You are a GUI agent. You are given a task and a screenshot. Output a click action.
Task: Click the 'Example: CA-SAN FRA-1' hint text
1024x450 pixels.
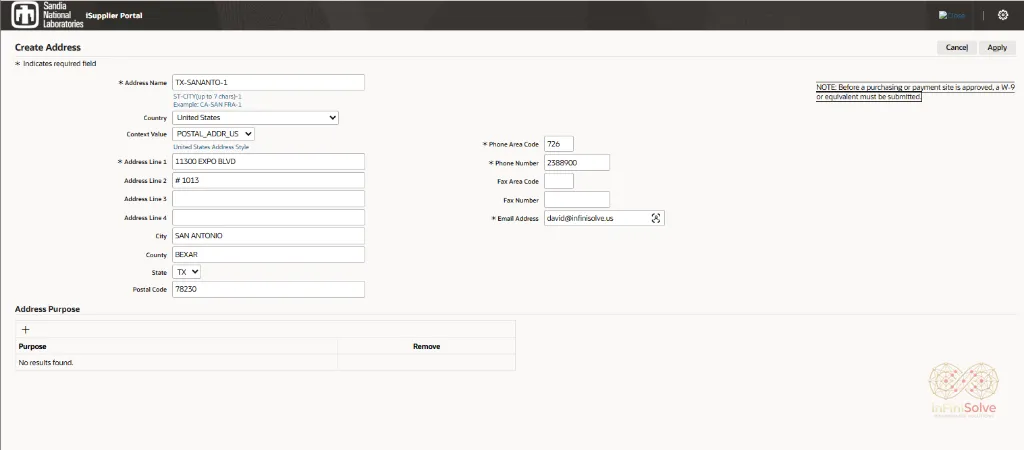208,104
